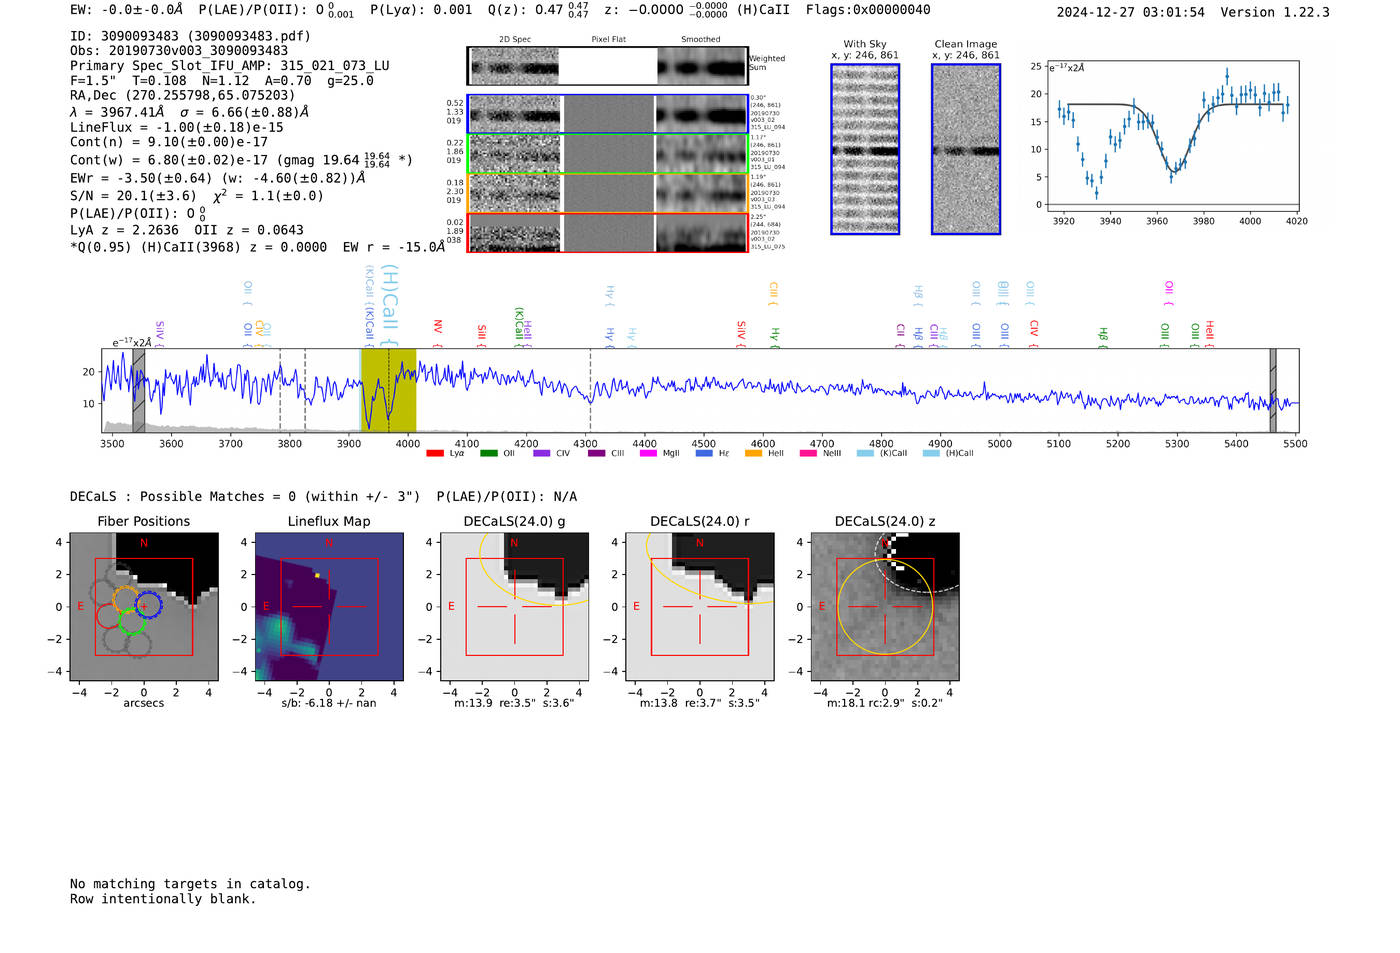
Task: Select the blue-bordered fiber spectrum row
Action: [x=607, y=114]
